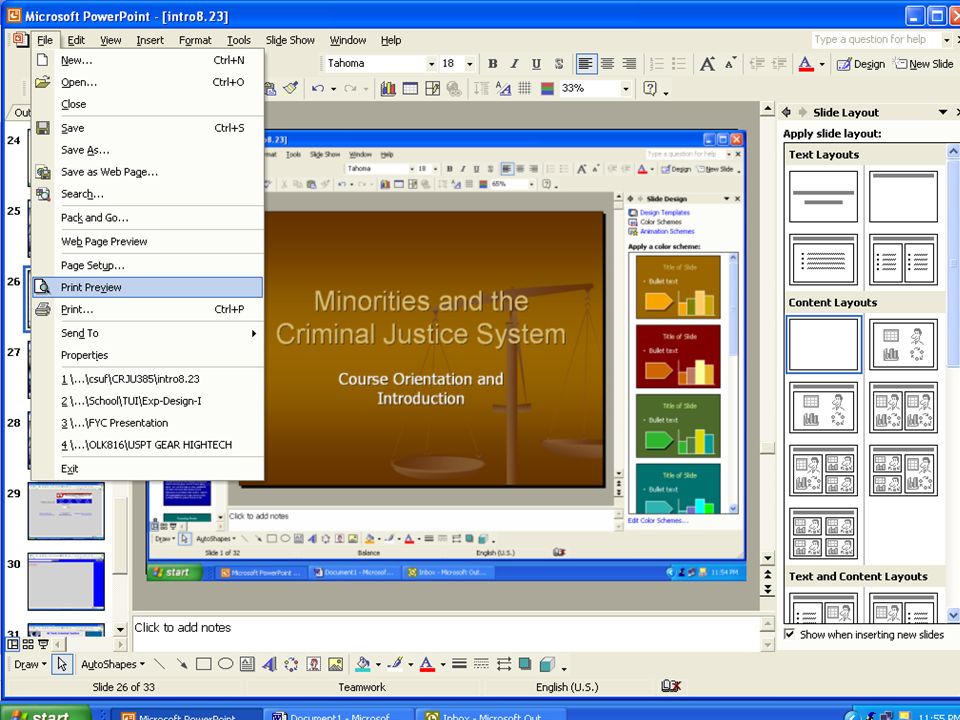Open the Slide Layout task pane dropdown
The height and width of the screenshot is (720, 960).
click(x=943, y=113)
